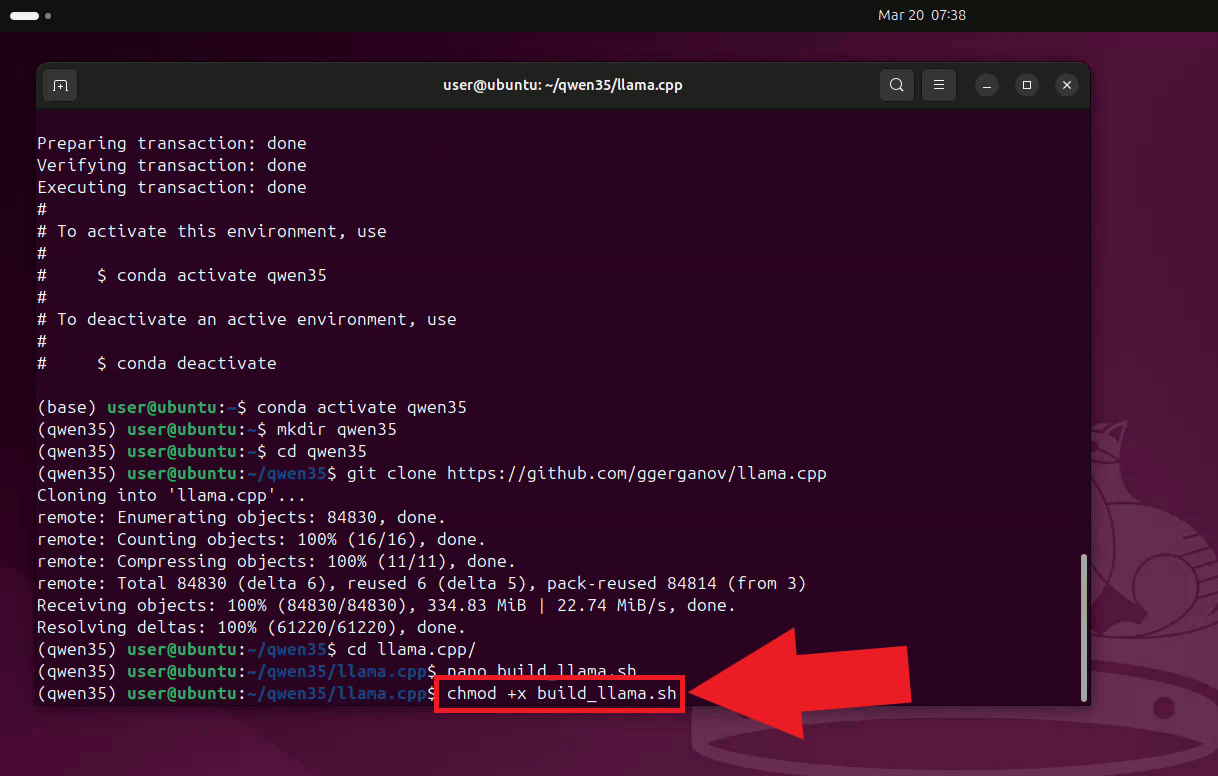Image resolution: width=1218 pixels, height=776 pixels.
Task: Maximize the terminal window
Action: (x=1027, y=85)
